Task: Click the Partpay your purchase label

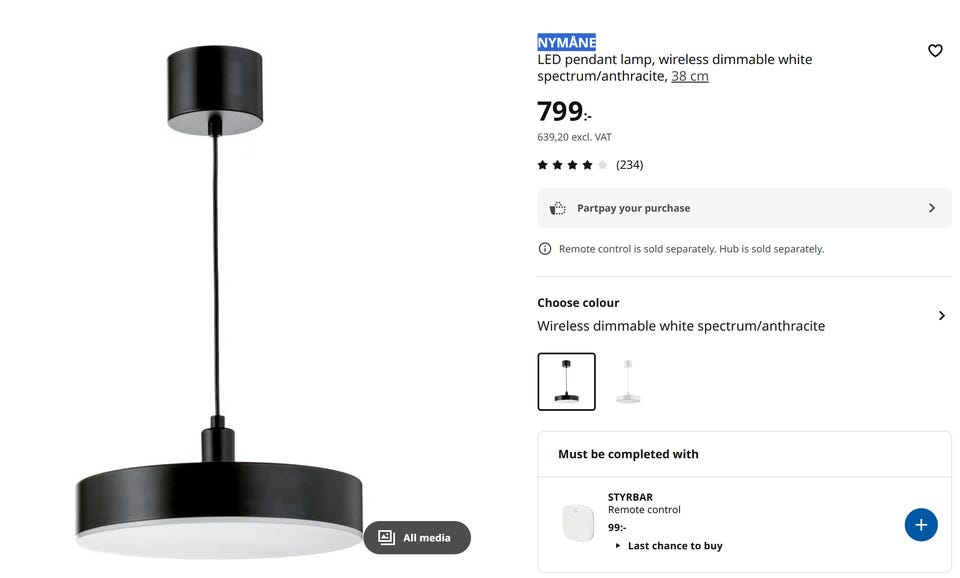Action: click(633, 208)
